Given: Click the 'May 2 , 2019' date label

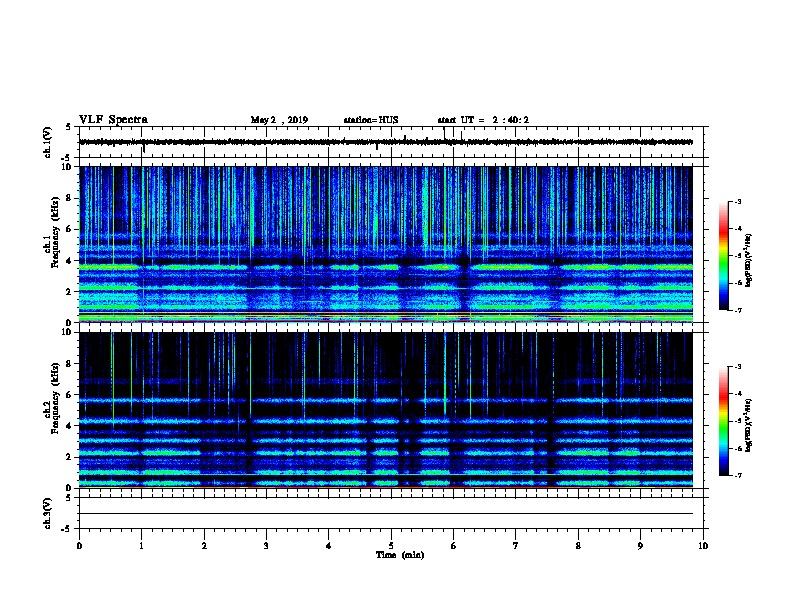Looking at the screenshot, I should pos(279,120).
